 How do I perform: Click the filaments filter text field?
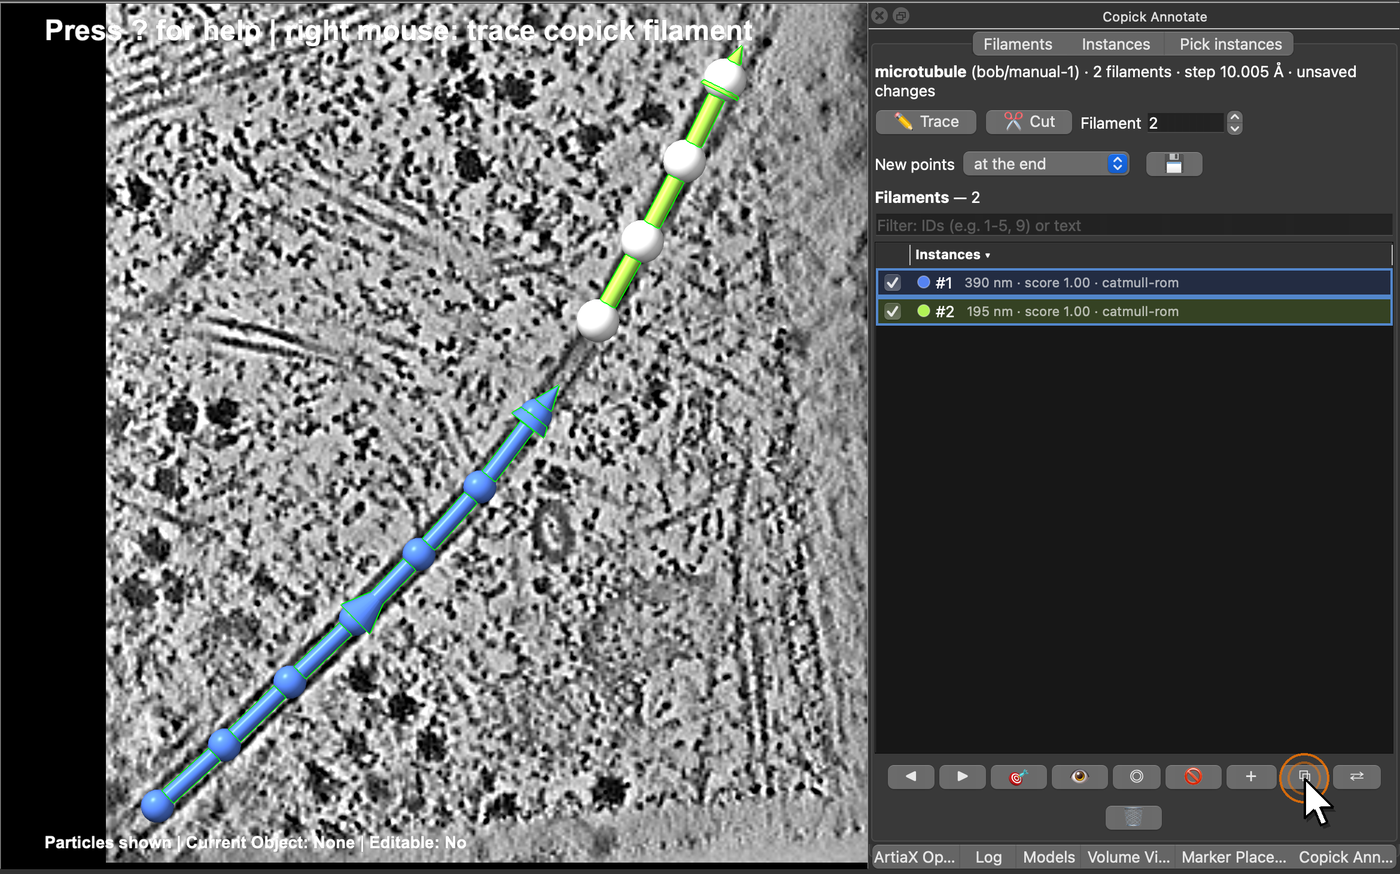click(1133, 226)
